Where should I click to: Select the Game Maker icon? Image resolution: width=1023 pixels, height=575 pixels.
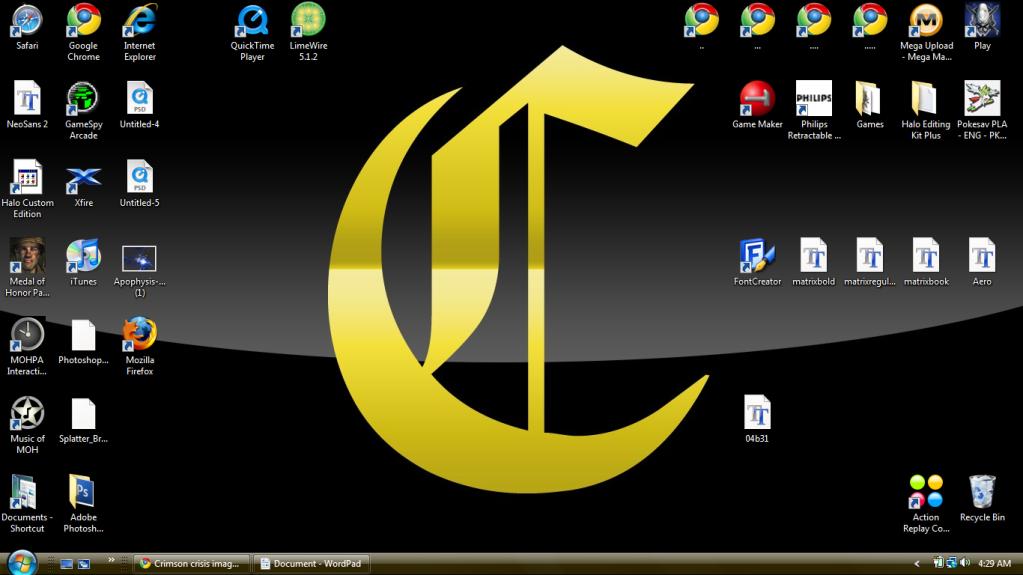[757, 99]
